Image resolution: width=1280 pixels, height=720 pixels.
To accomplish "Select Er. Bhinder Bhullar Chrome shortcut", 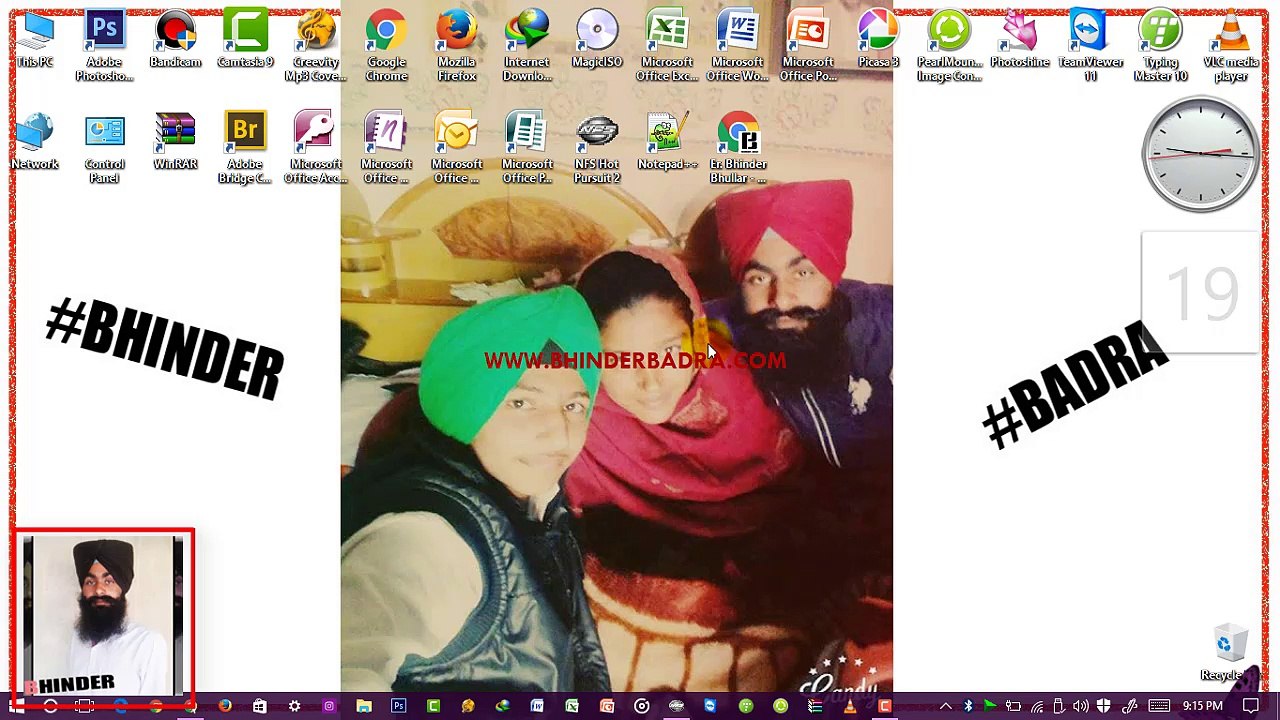I will click(738, 148).
